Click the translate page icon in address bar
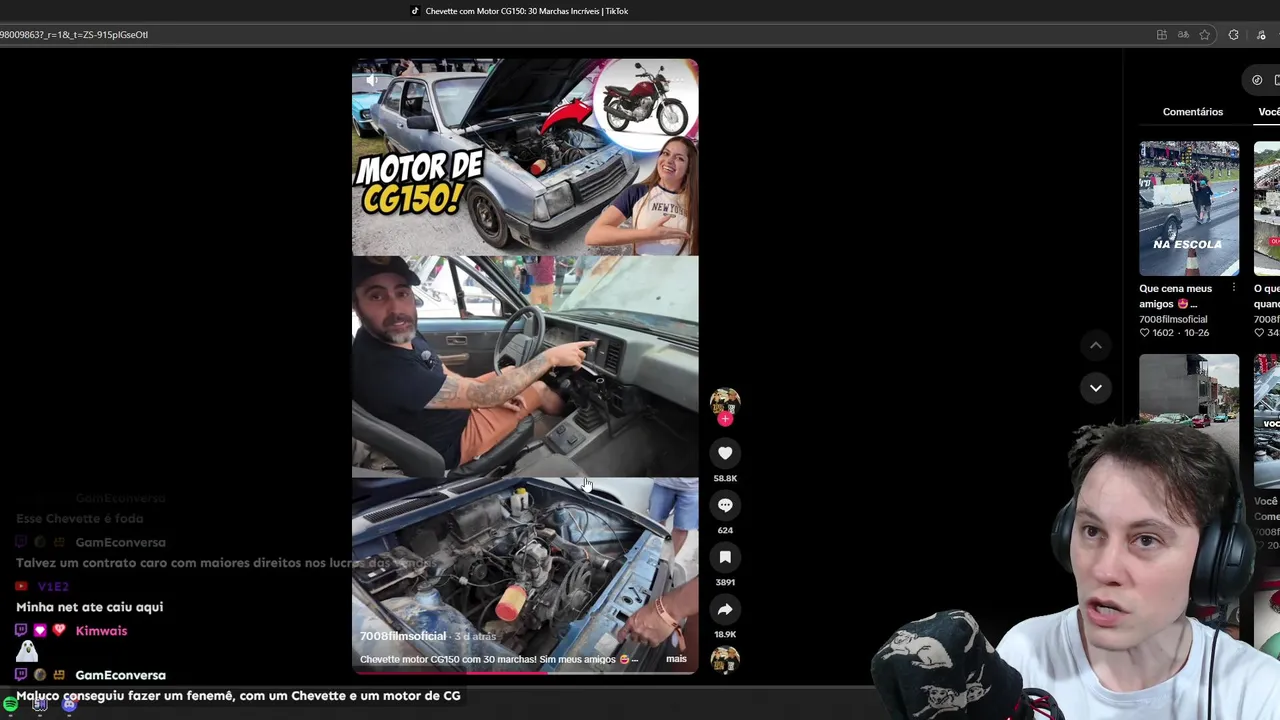The image size is (1280, 720). click(x=1183, y=35)
